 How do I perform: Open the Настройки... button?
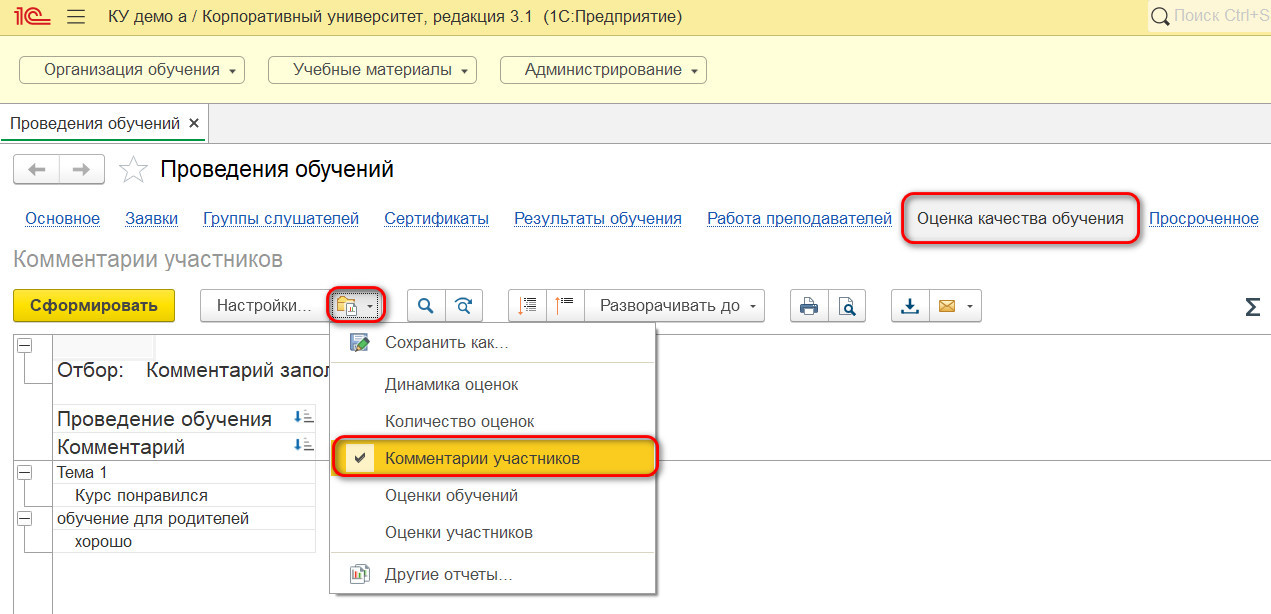(x=265, y=306)
